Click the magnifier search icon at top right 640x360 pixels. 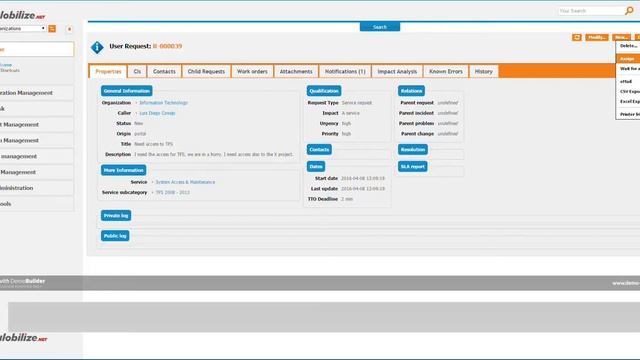pyautogui.click(x=629, y=11)
